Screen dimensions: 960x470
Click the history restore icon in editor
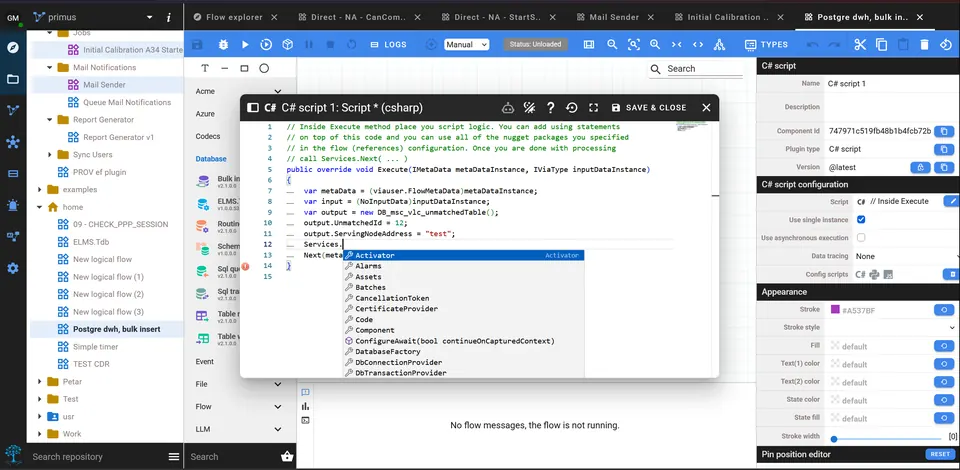pos(572,108)
